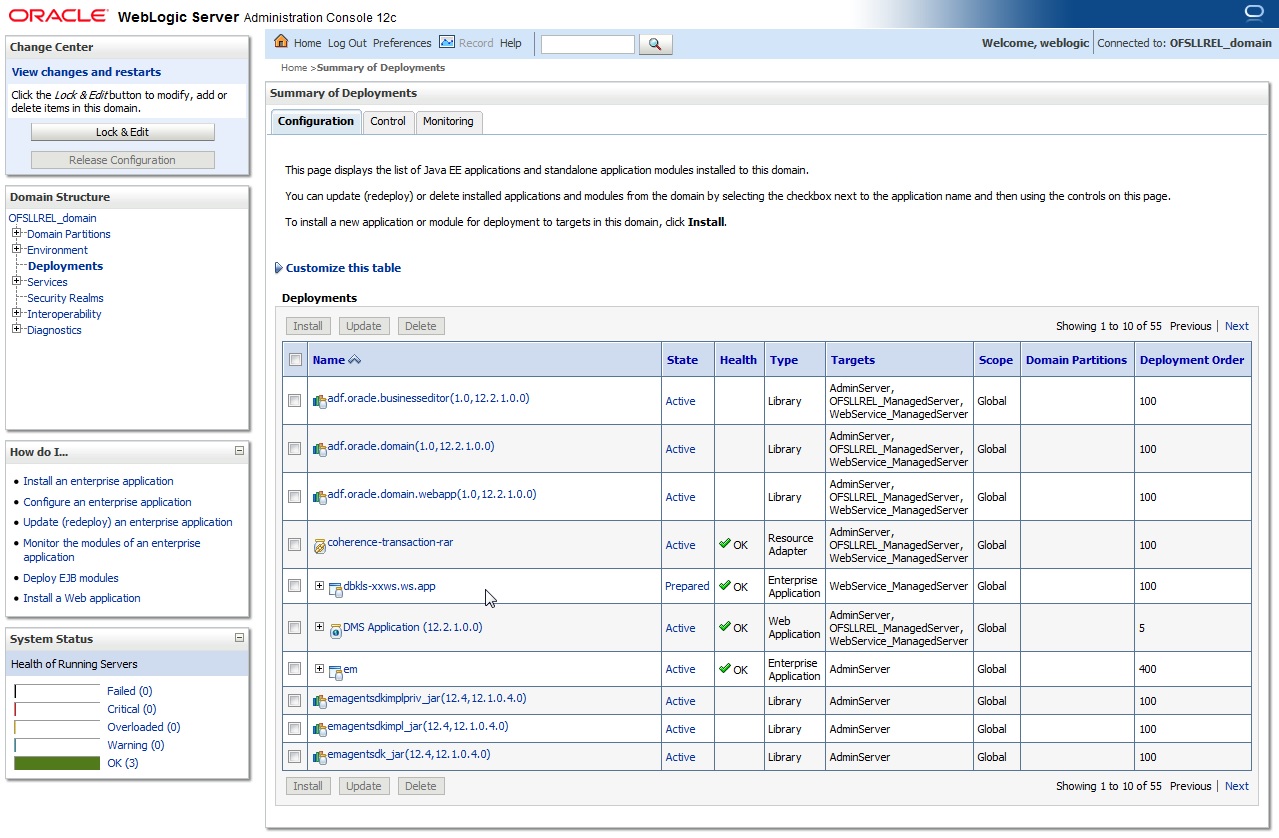Click the green check health icon for DMS Application
The image size is (1279, 838).
[x=725, y=627]
